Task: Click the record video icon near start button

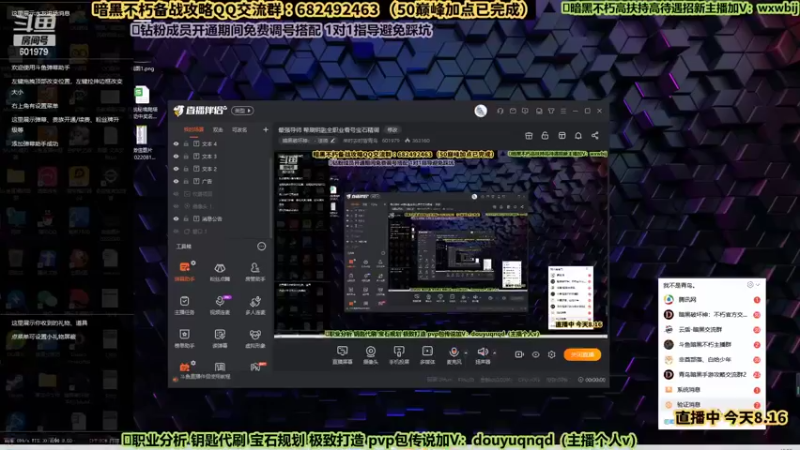Action: [519, 354]
